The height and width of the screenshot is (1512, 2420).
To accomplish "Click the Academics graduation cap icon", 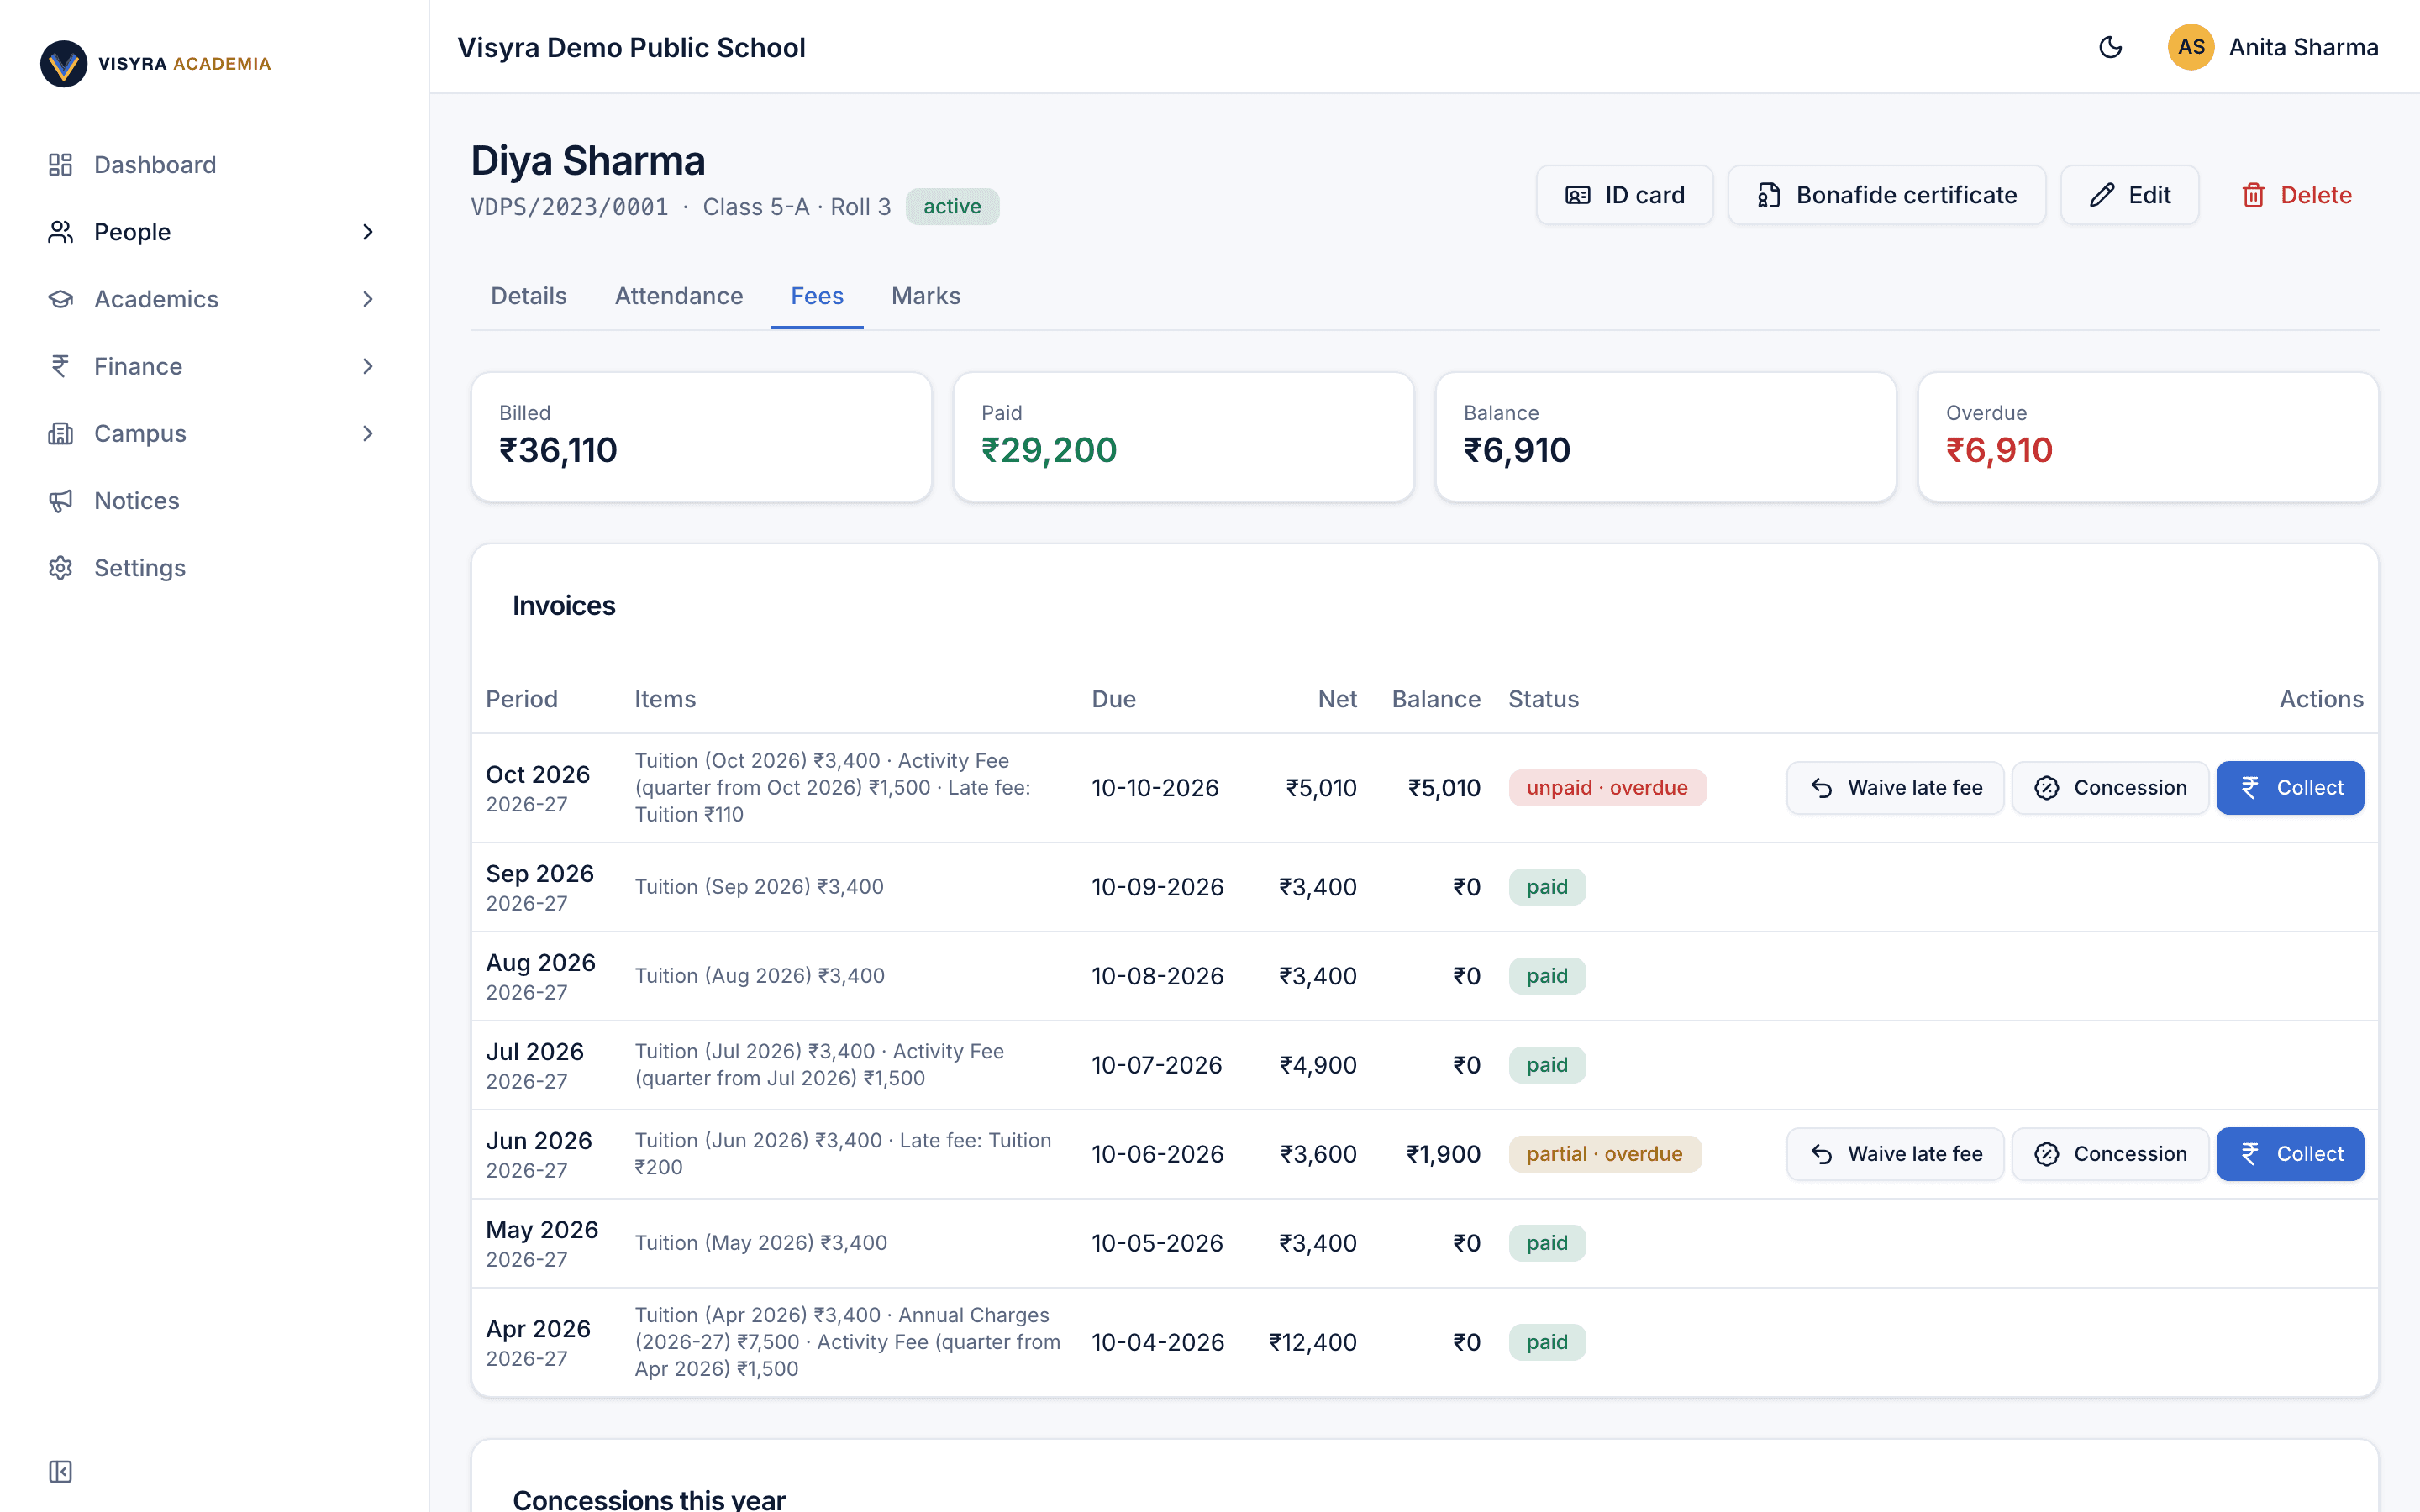I will coord(60,298).
